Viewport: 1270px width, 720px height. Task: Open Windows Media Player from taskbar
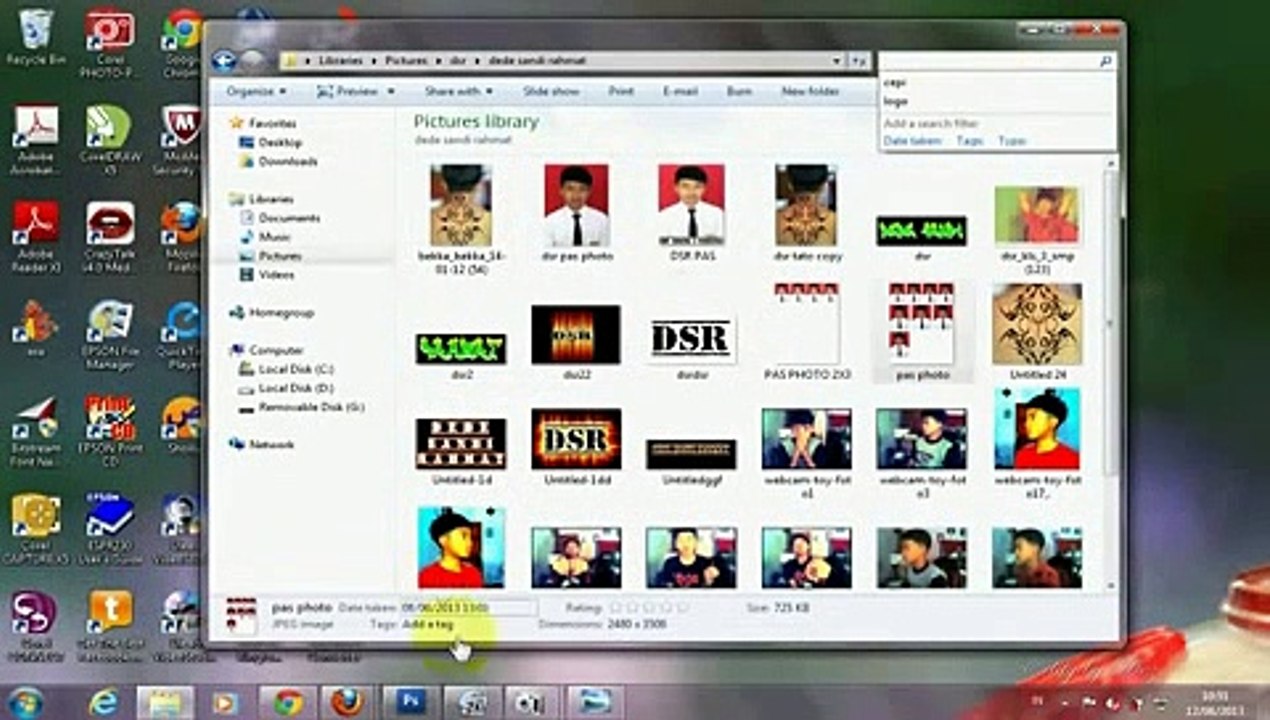click(x=227, y=702)
